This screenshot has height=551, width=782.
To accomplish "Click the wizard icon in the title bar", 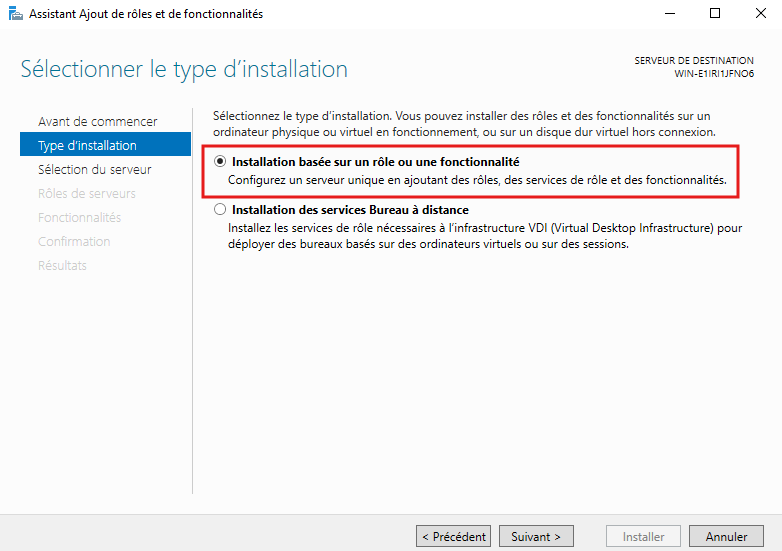I will point(15,14).
